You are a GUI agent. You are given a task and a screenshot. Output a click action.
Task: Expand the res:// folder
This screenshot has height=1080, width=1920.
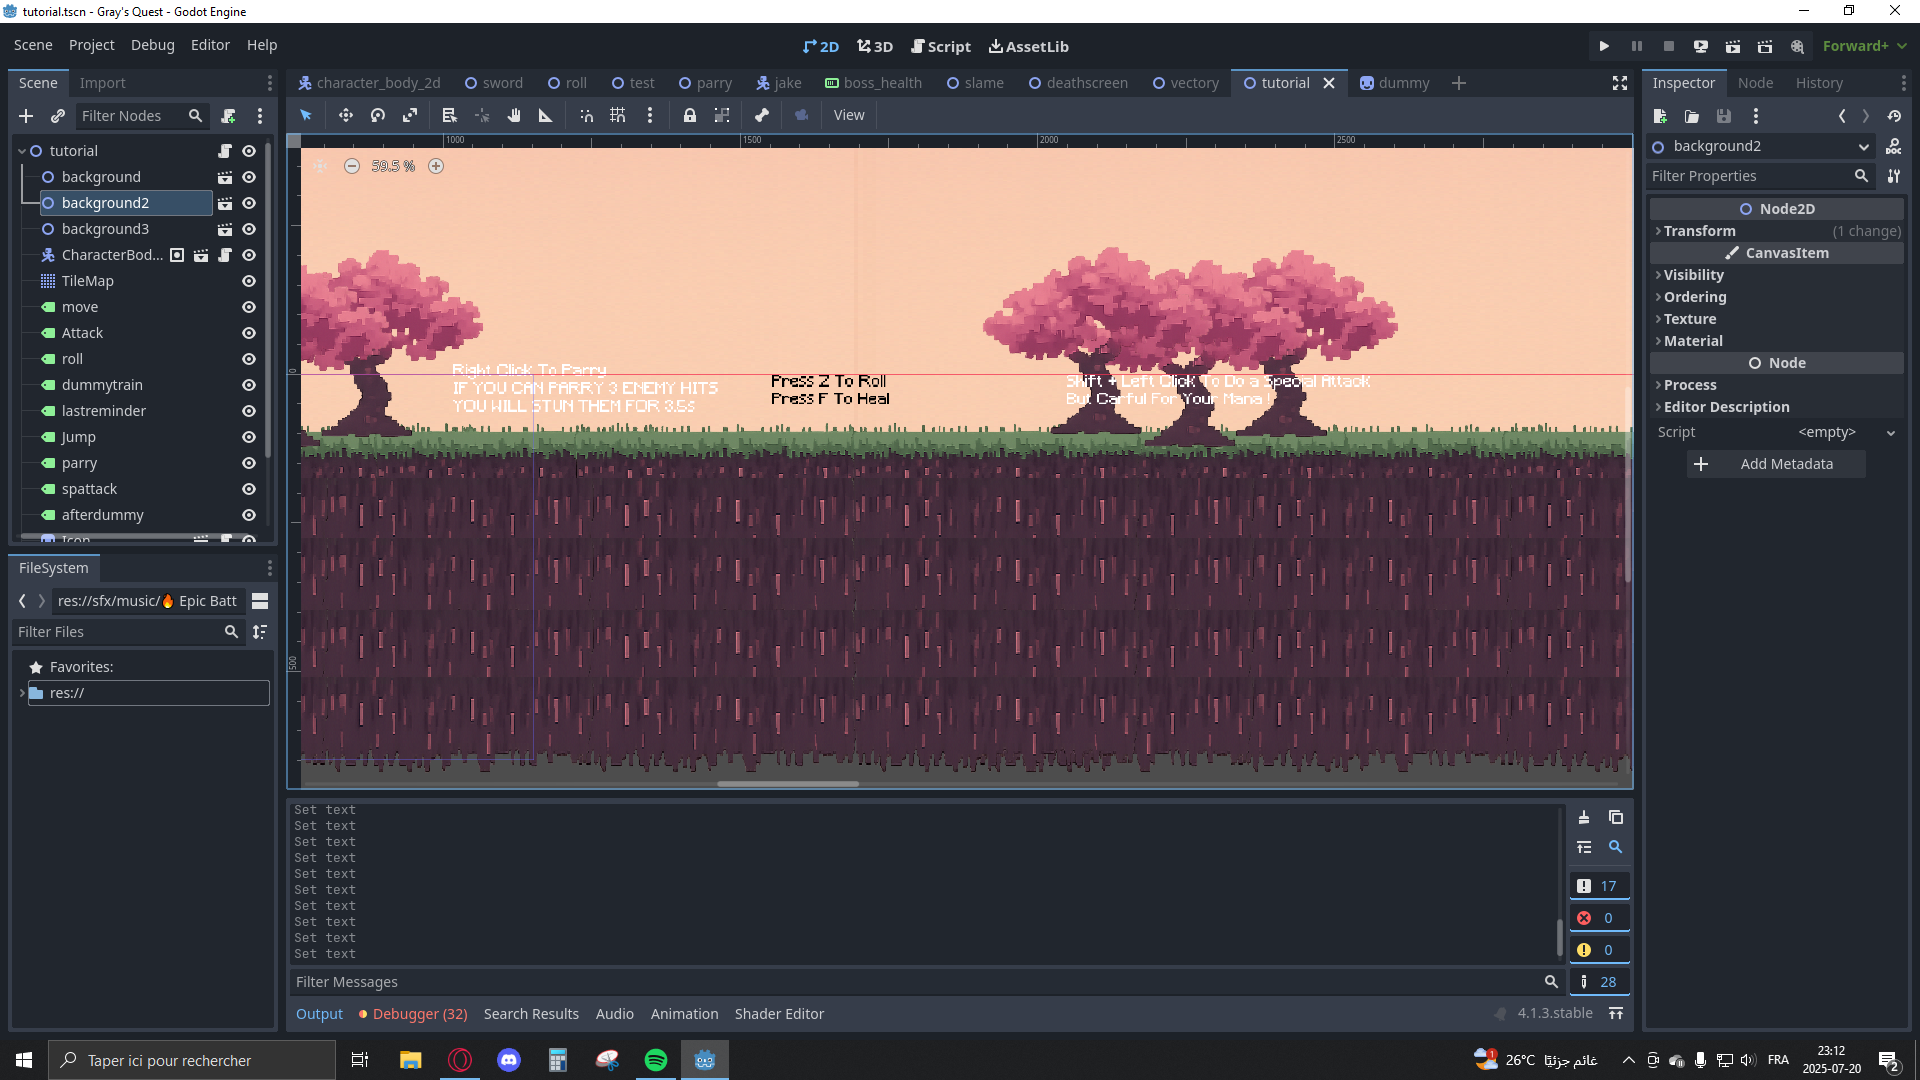tap(22, 693)
